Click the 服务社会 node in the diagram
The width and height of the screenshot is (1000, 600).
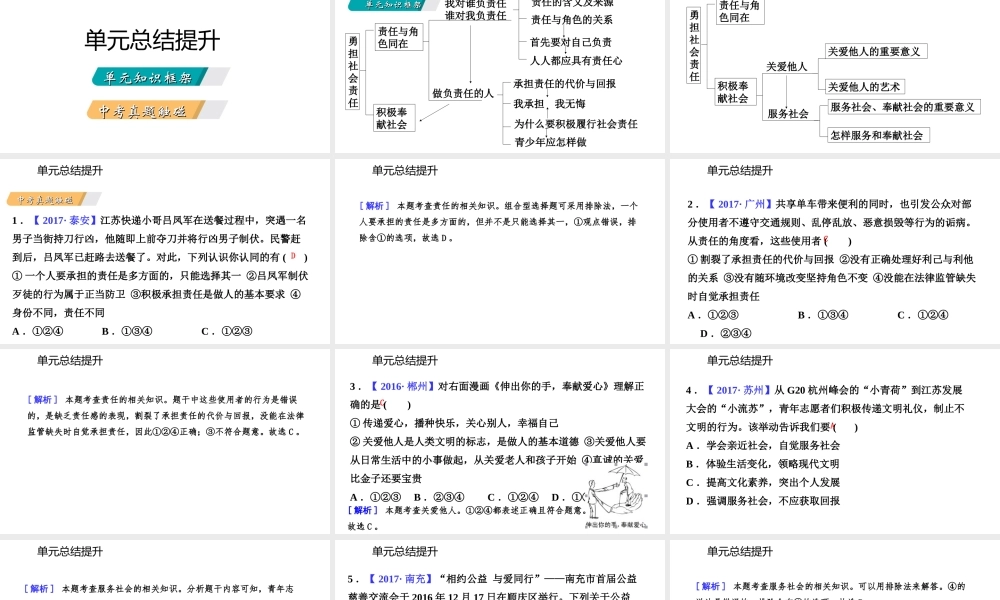(788, 113)
